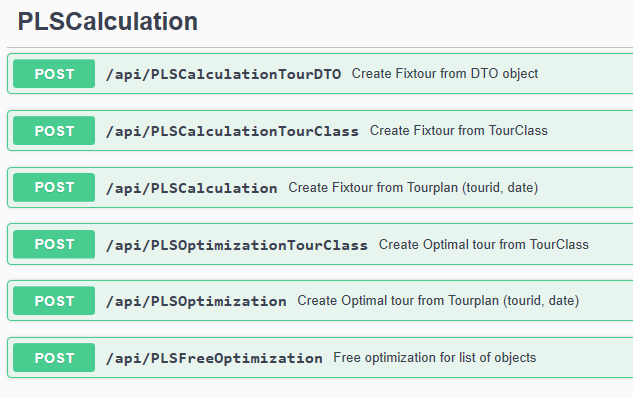Click POST badge for PLSCalculationTourDTO
Image resolution: width=633 pixels, height=398 pixels.
[54, 74]
